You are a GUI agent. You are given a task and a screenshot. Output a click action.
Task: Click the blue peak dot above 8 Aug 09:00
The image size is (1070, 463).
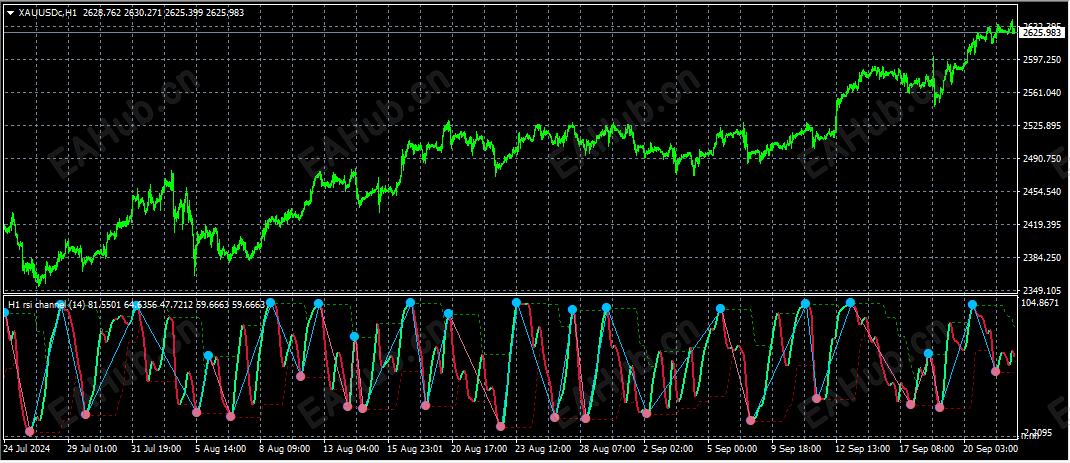(x=270, y=303)
